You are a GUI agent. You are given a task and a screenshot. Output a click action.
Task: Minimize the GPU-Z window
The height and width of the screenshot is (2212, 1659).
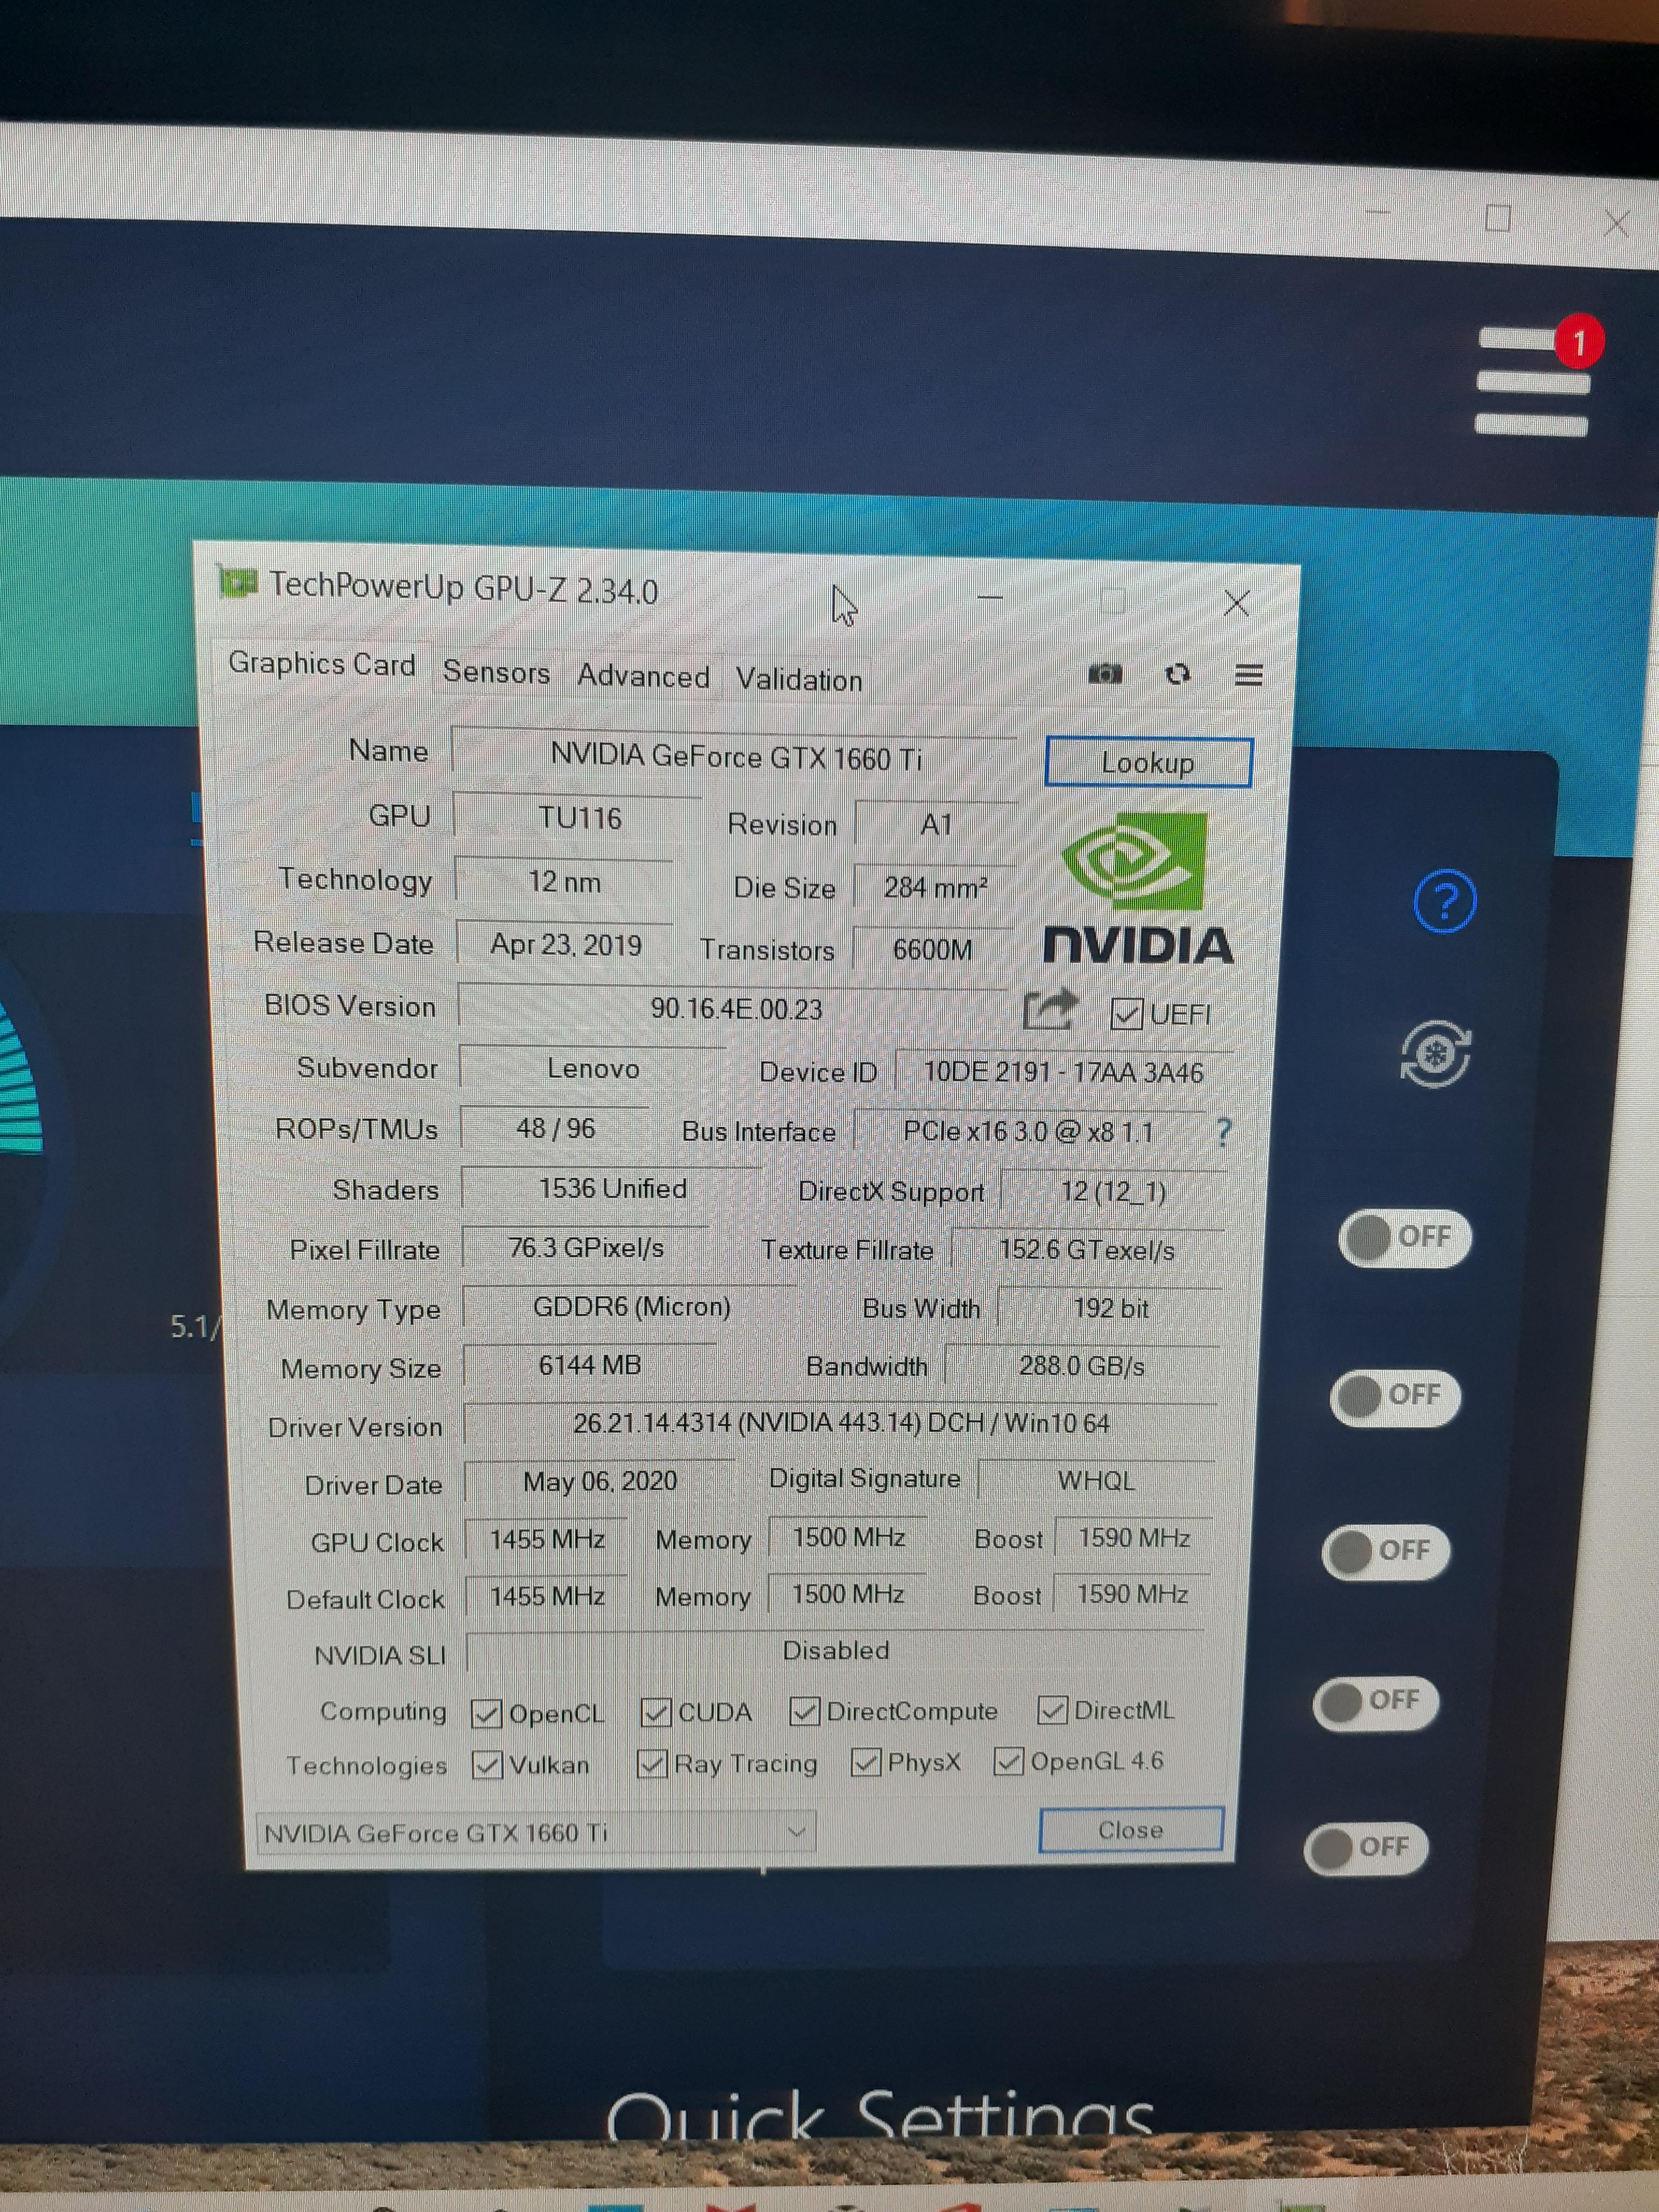click(x=990, y=598)
